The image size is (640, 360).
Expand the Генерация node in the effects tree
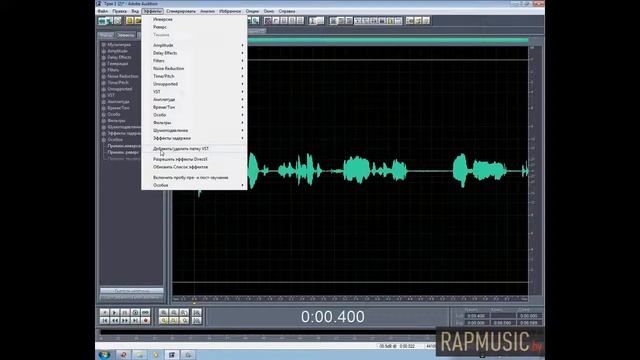point(104,64)
